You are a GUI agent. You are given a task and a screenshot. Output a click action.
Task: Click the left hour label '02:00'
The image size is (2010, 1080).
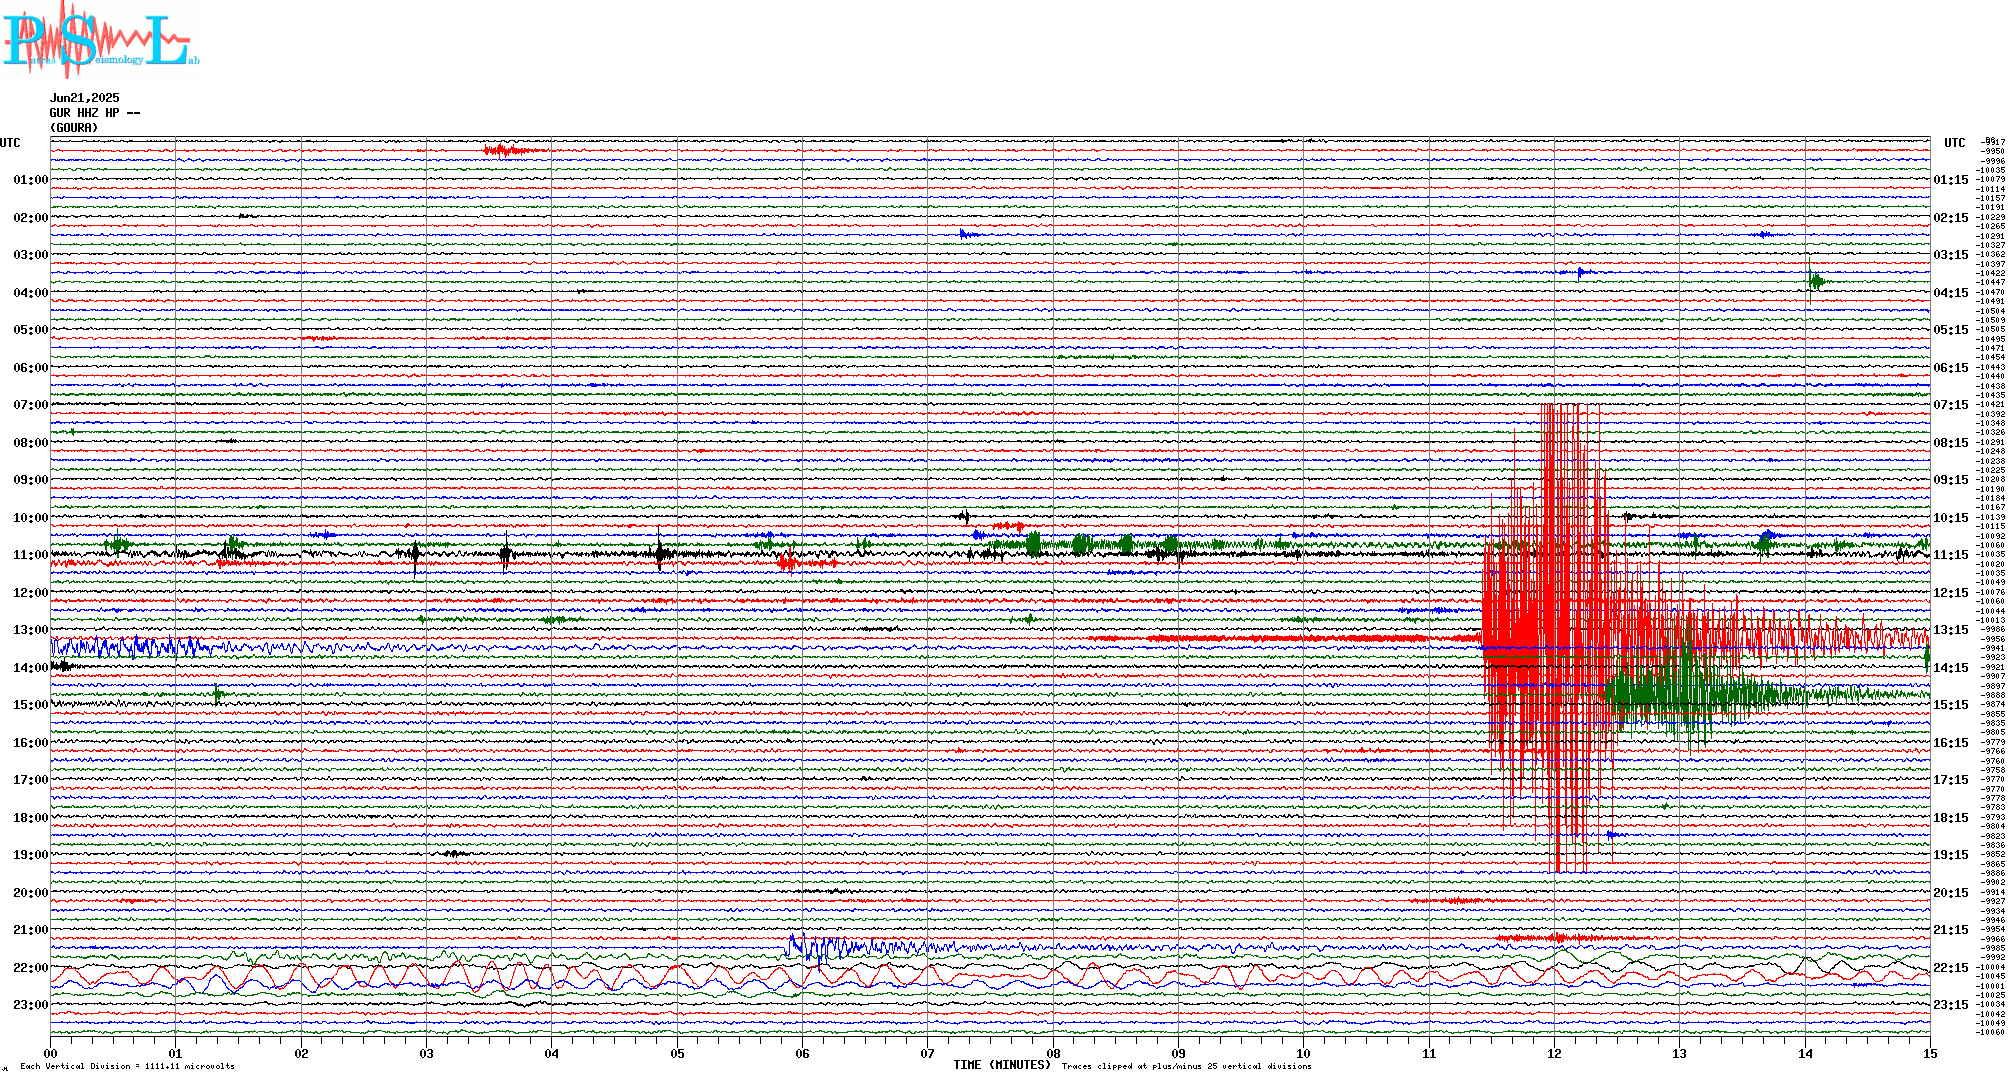pyautogui.click(x=31, y=218)
